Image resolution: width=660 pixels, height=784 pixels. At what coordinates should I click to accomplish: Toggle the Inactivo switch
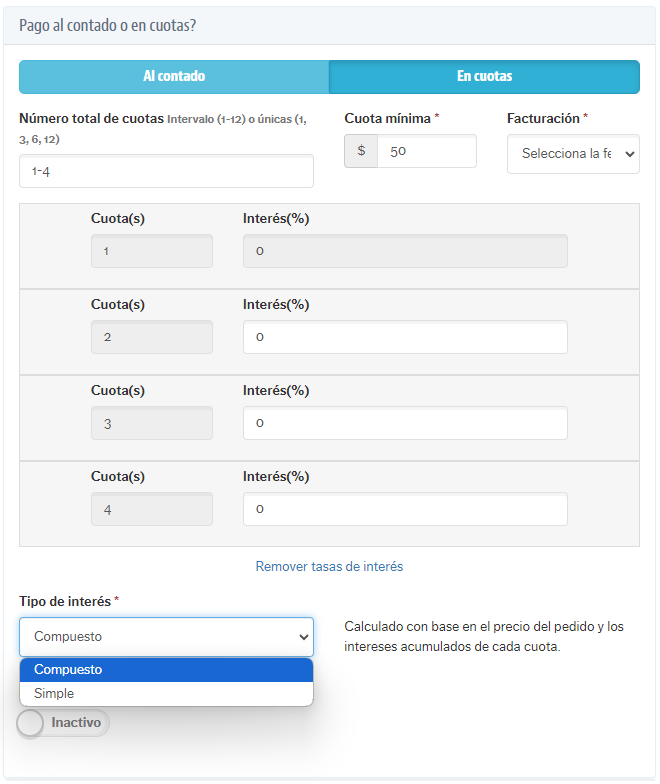coord(63,723)
